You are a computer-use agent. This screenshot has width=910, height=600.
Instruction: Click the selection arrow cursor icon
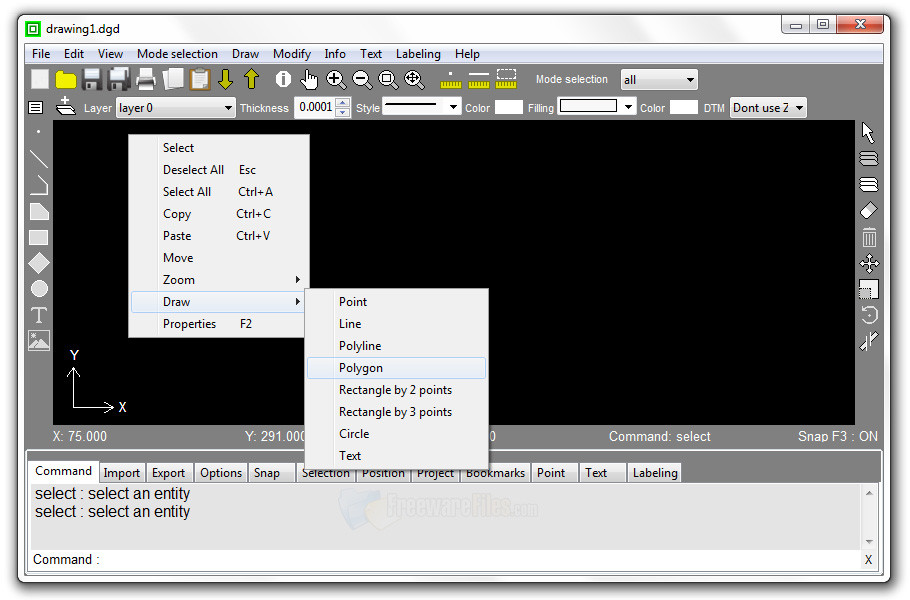[868, 133]
